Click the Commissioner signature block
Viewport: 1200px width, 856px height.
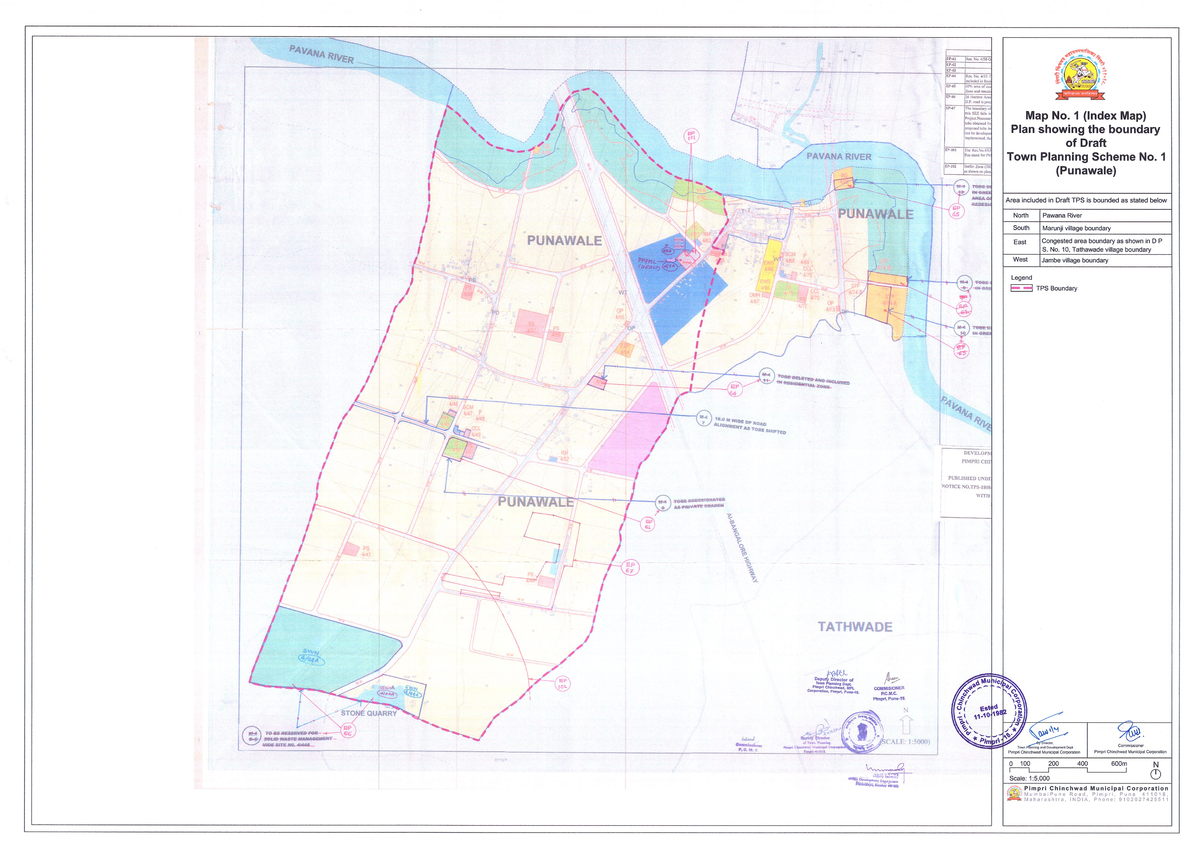[x=1130, y=740]
